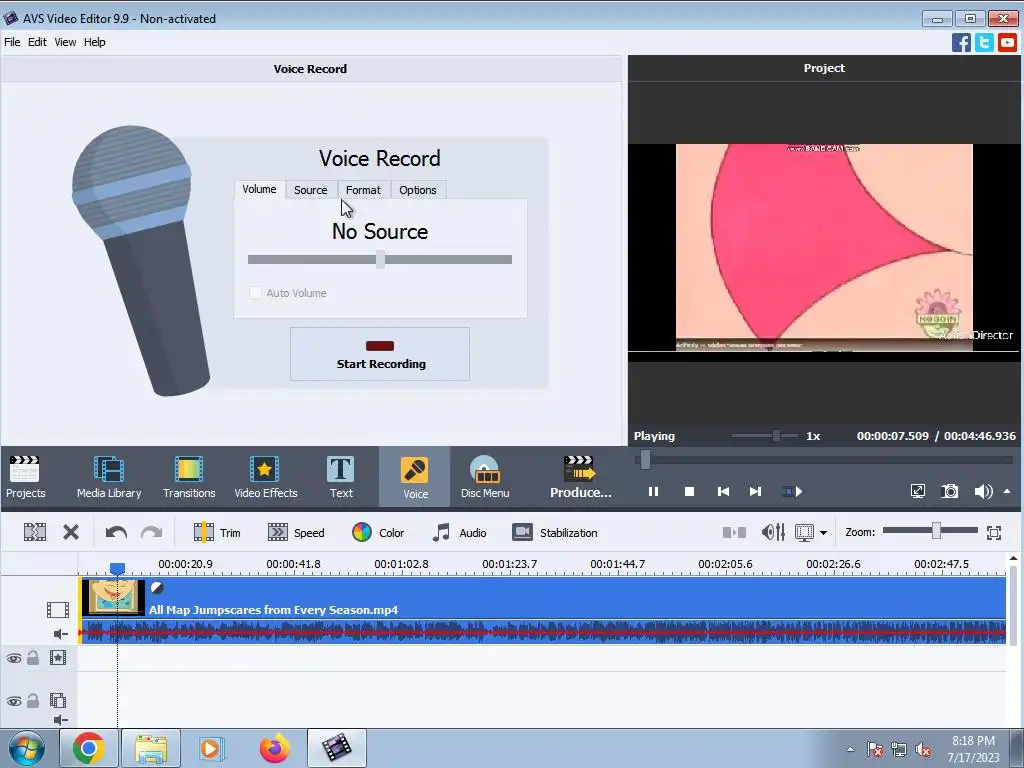Enable the Auto Volume checkbox

[x=255, y=293]
